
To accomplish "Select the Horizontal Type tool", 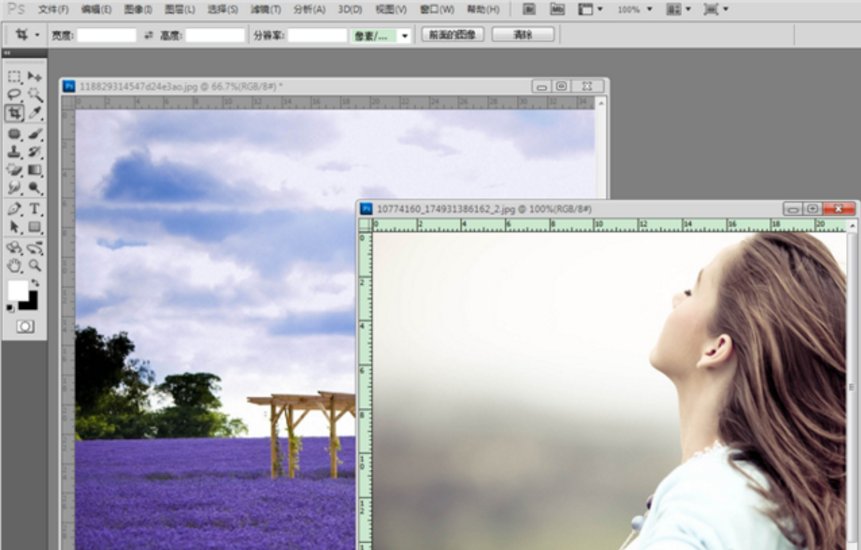I will 35,208.
